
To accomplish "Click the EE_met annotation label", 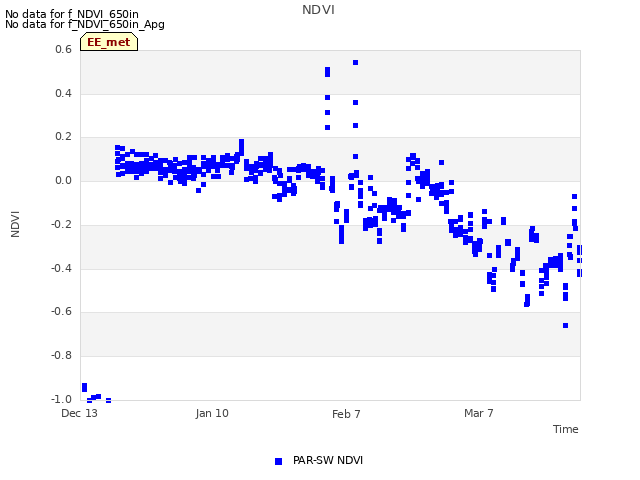I will 109,42.
